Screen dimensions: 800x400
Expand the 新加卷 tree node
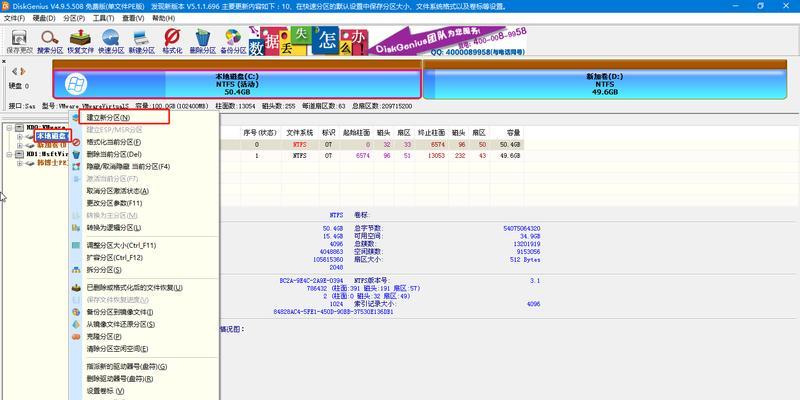pyautogui.click(x=20, y=145)
